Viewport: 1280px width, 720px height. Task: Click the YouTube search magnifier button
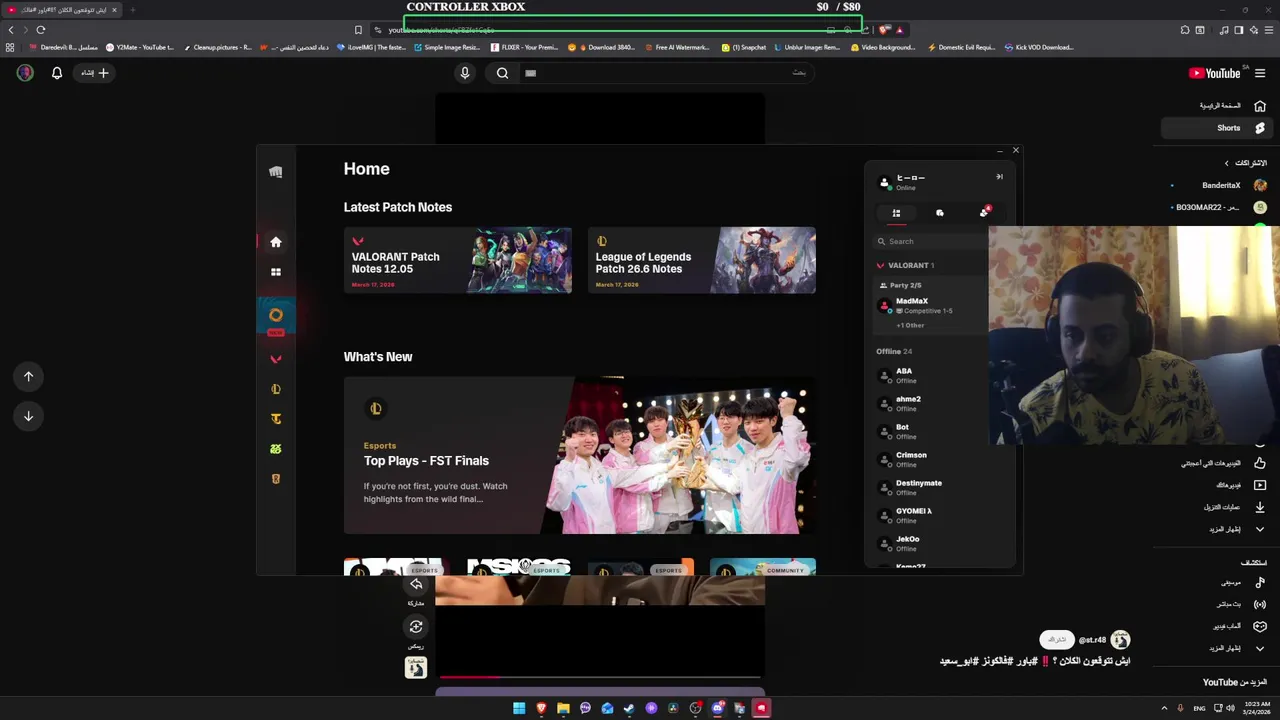click(503, 73)
